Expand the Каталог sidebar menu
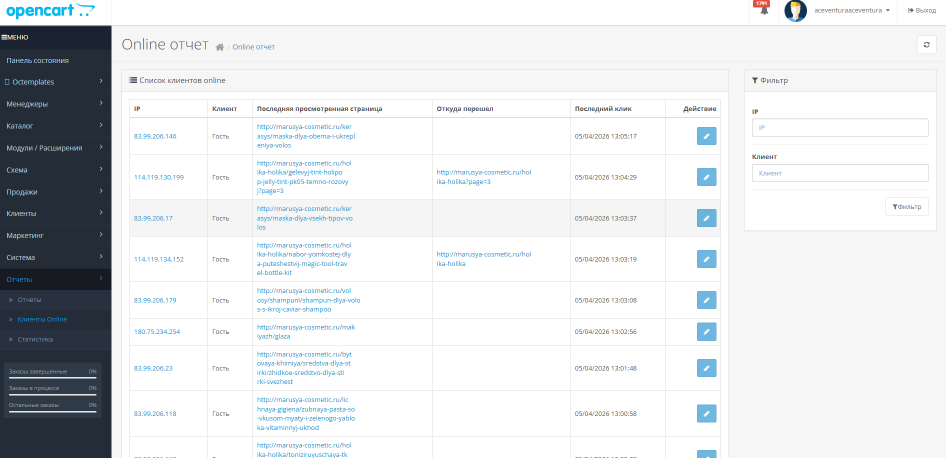946x458 pixels. click(x=55, y=126)
